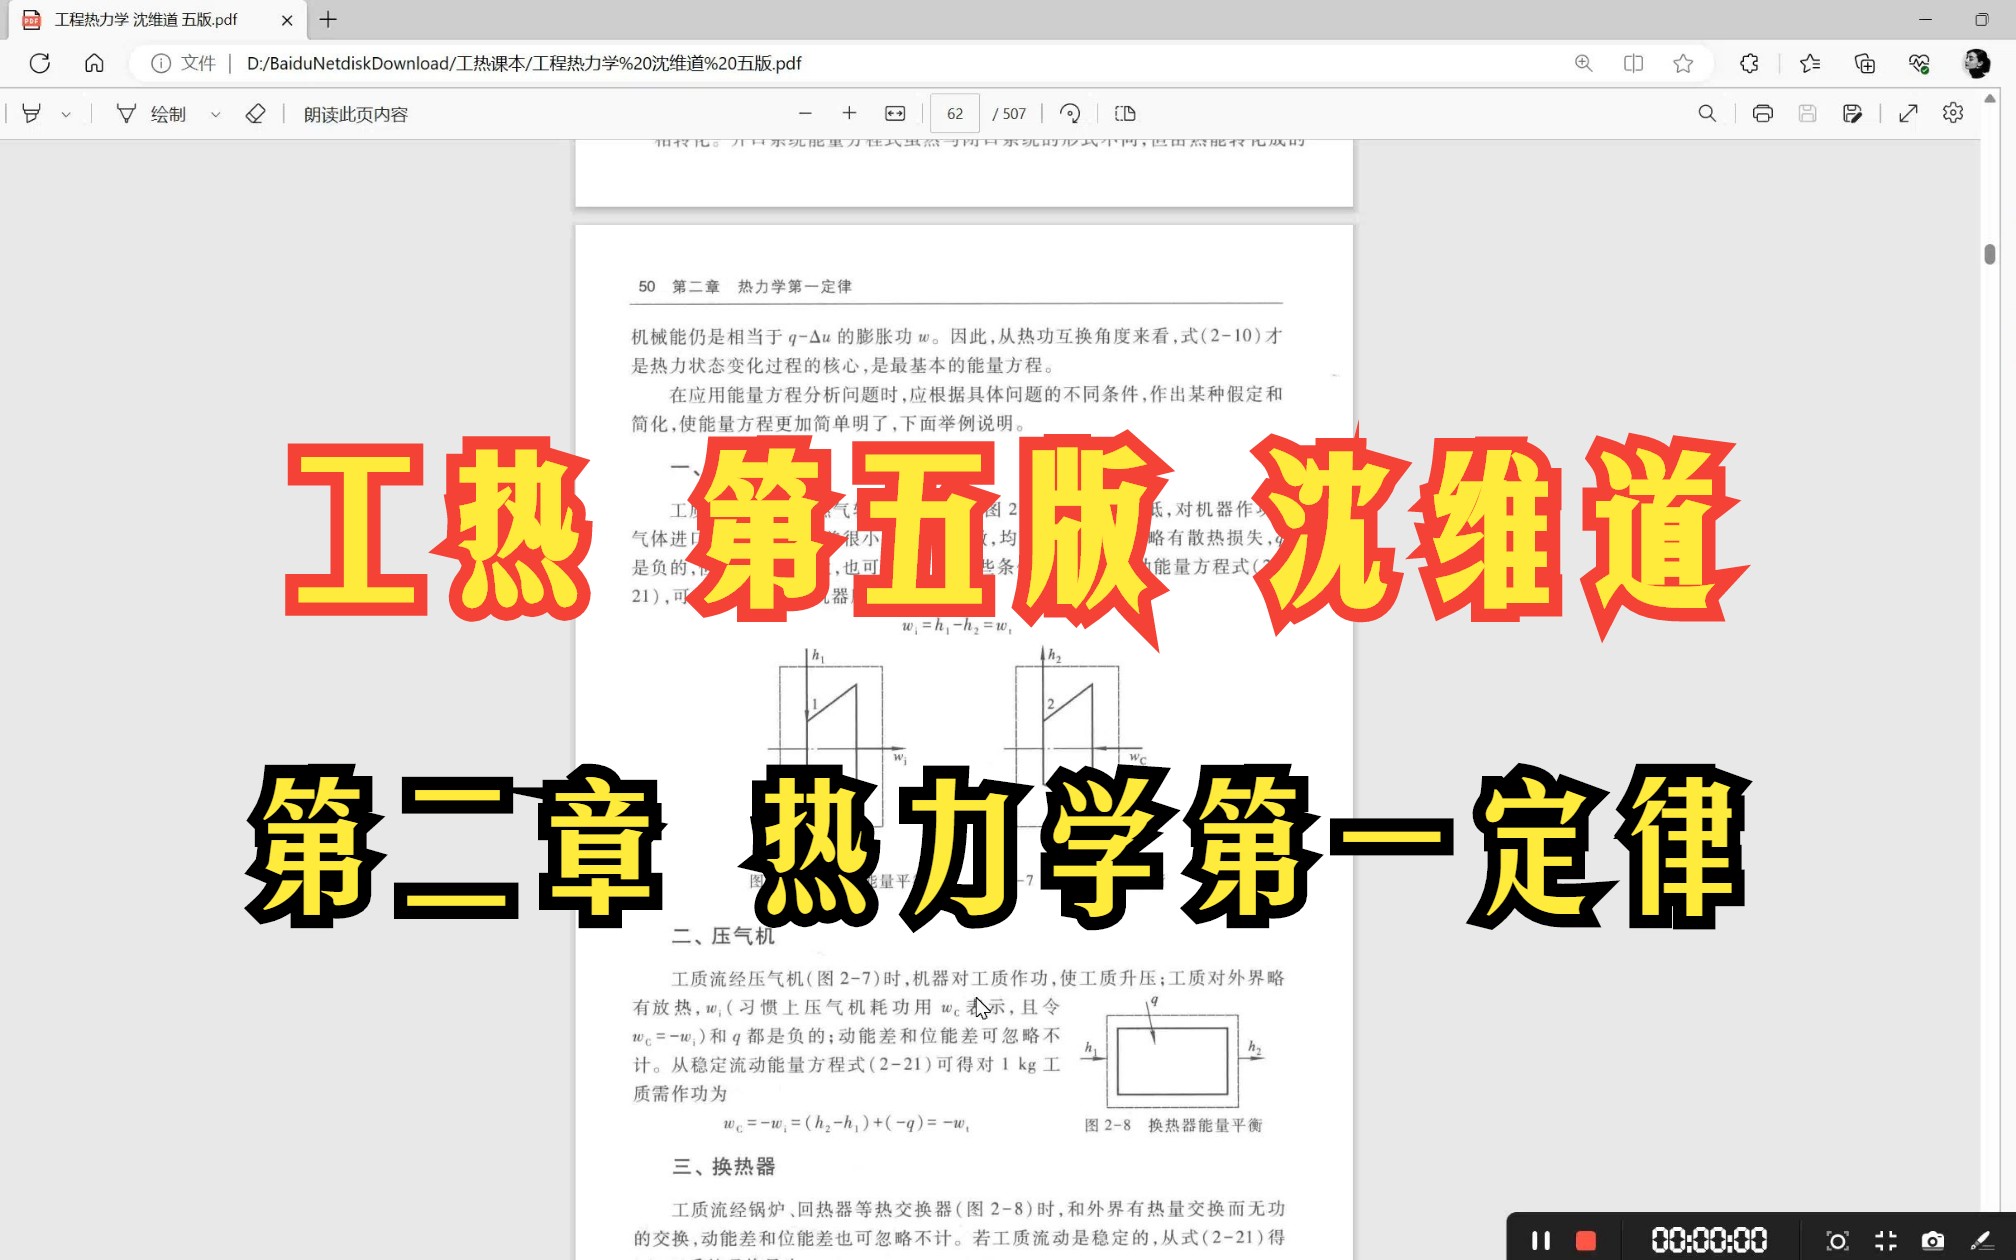Open user profile avatar
This screenshot has height=1260, width=2016.
[x=1976, y=63]
